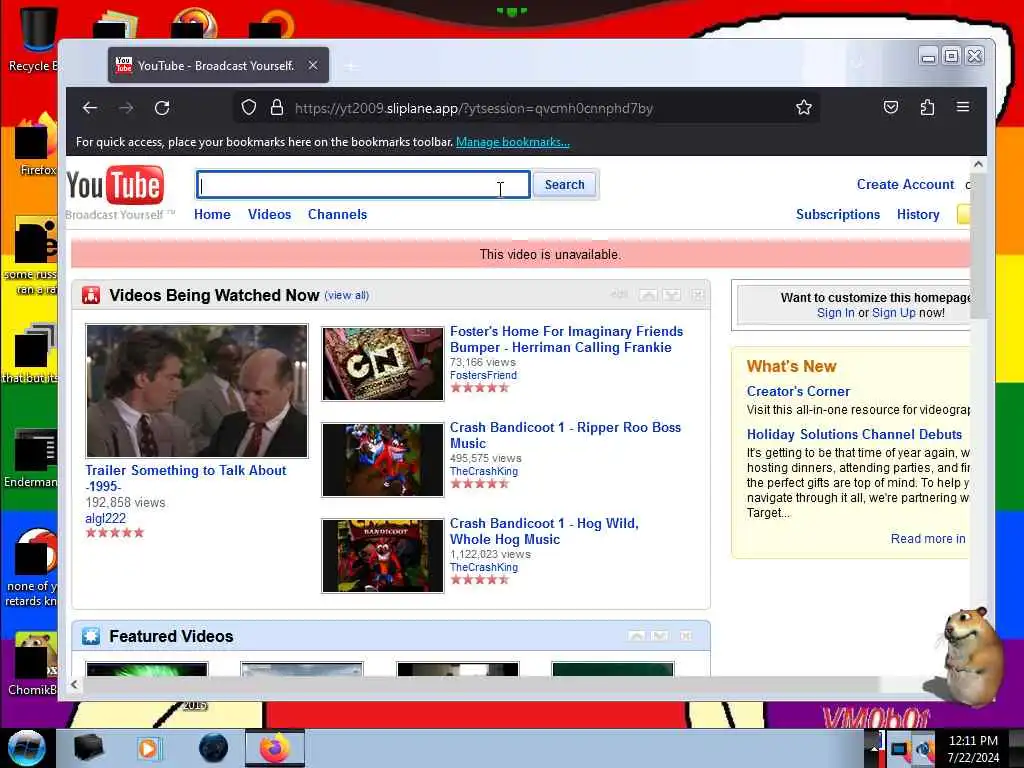Open the History link
The image size is (1024, 768).
point(918,214)
